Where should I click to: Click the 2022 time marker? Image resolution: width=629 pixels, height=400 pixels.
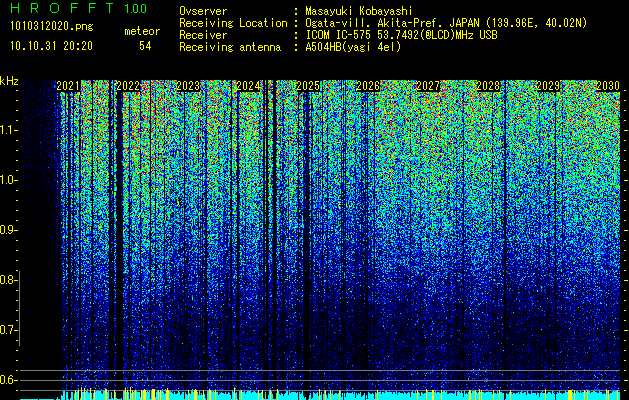pos(128,86)
